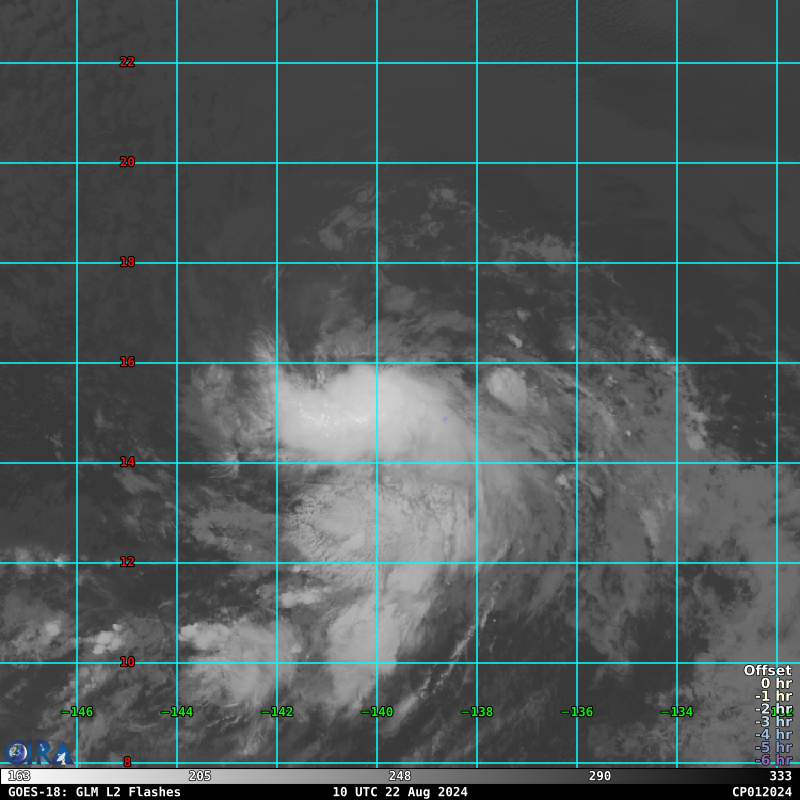Click the CP012024 storm identifier
The width and height of the screenshot is (800, 800).
(761, 792)
